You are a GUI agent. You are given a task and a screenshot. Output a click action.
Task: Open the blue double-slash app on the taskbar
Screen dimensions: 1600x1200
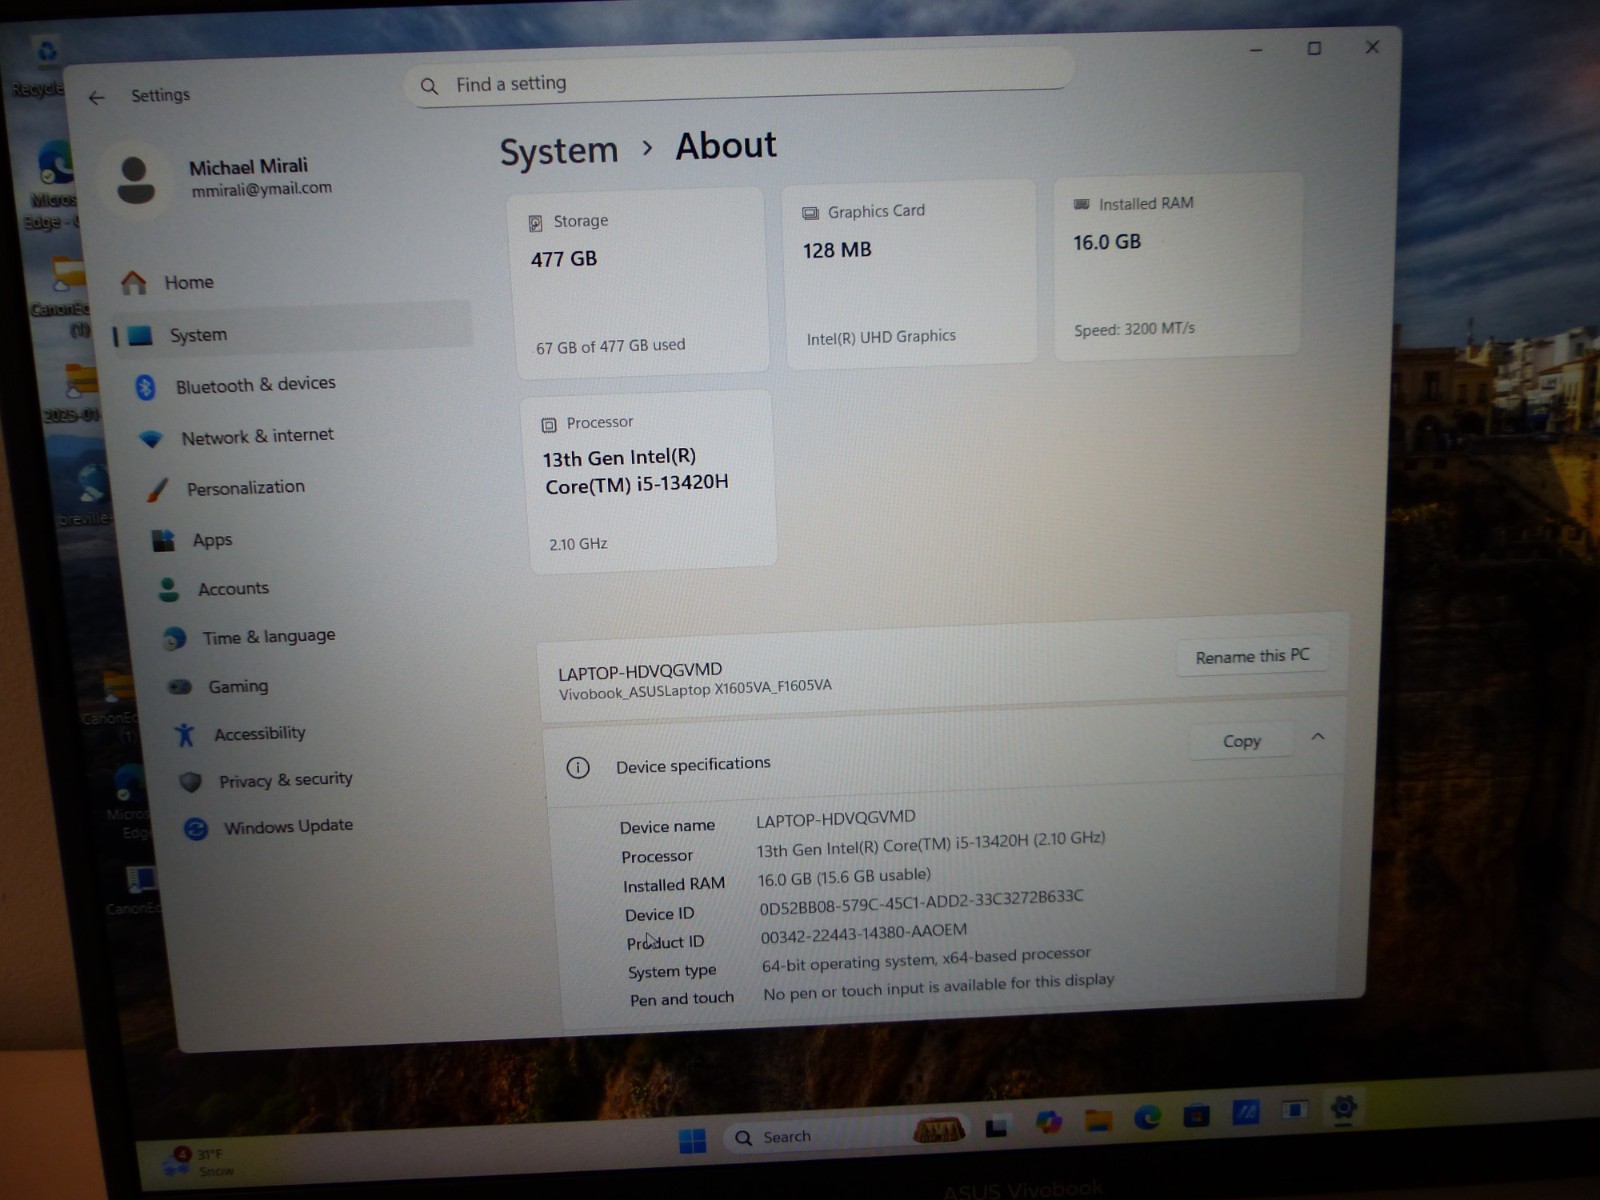point(1246,1112)
